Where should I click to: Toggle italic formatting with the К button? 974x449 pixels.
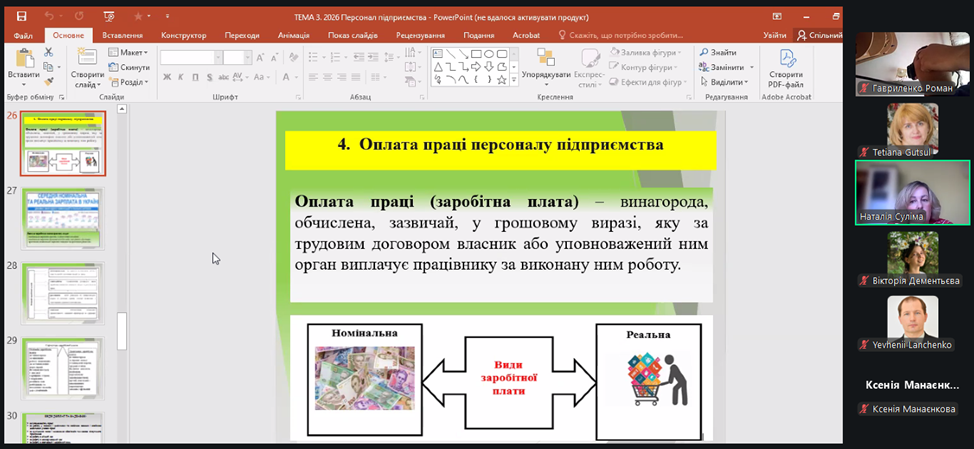point(181,78)
